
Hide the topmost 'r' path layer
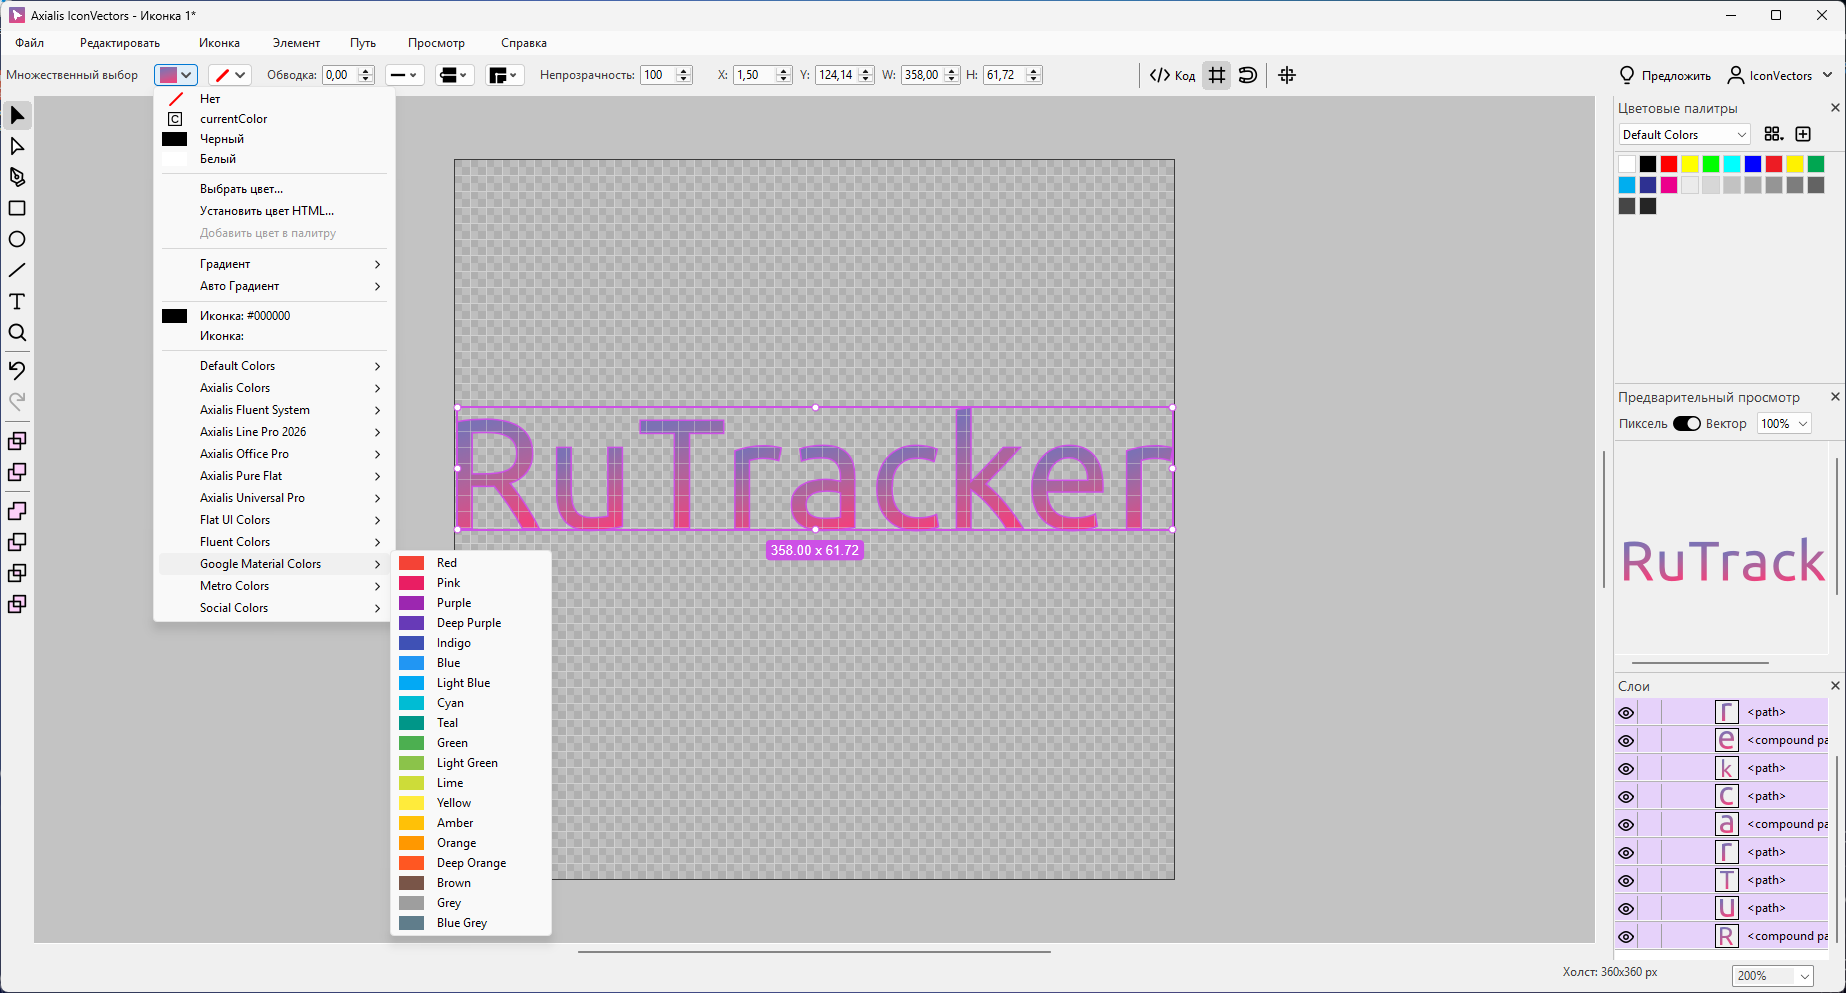(x=1626, y=713)
